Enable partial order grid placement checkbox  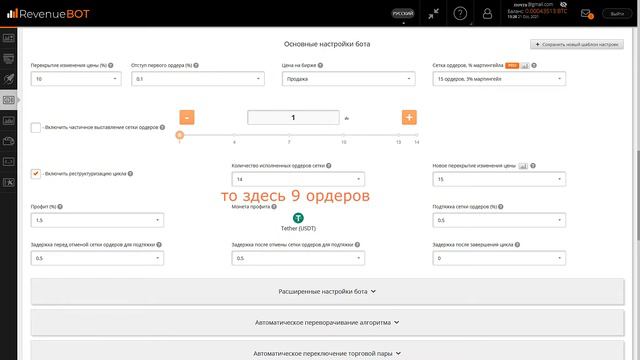point(36,127)
